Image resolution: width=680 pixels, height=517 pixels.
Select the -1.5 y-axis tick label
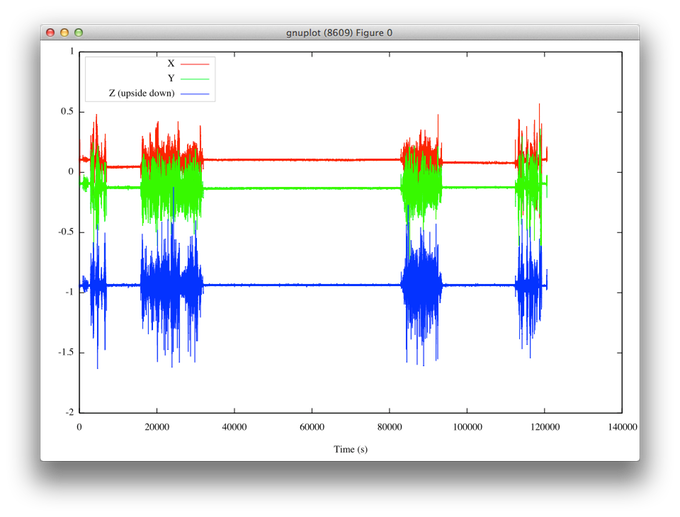click(64, 352)
